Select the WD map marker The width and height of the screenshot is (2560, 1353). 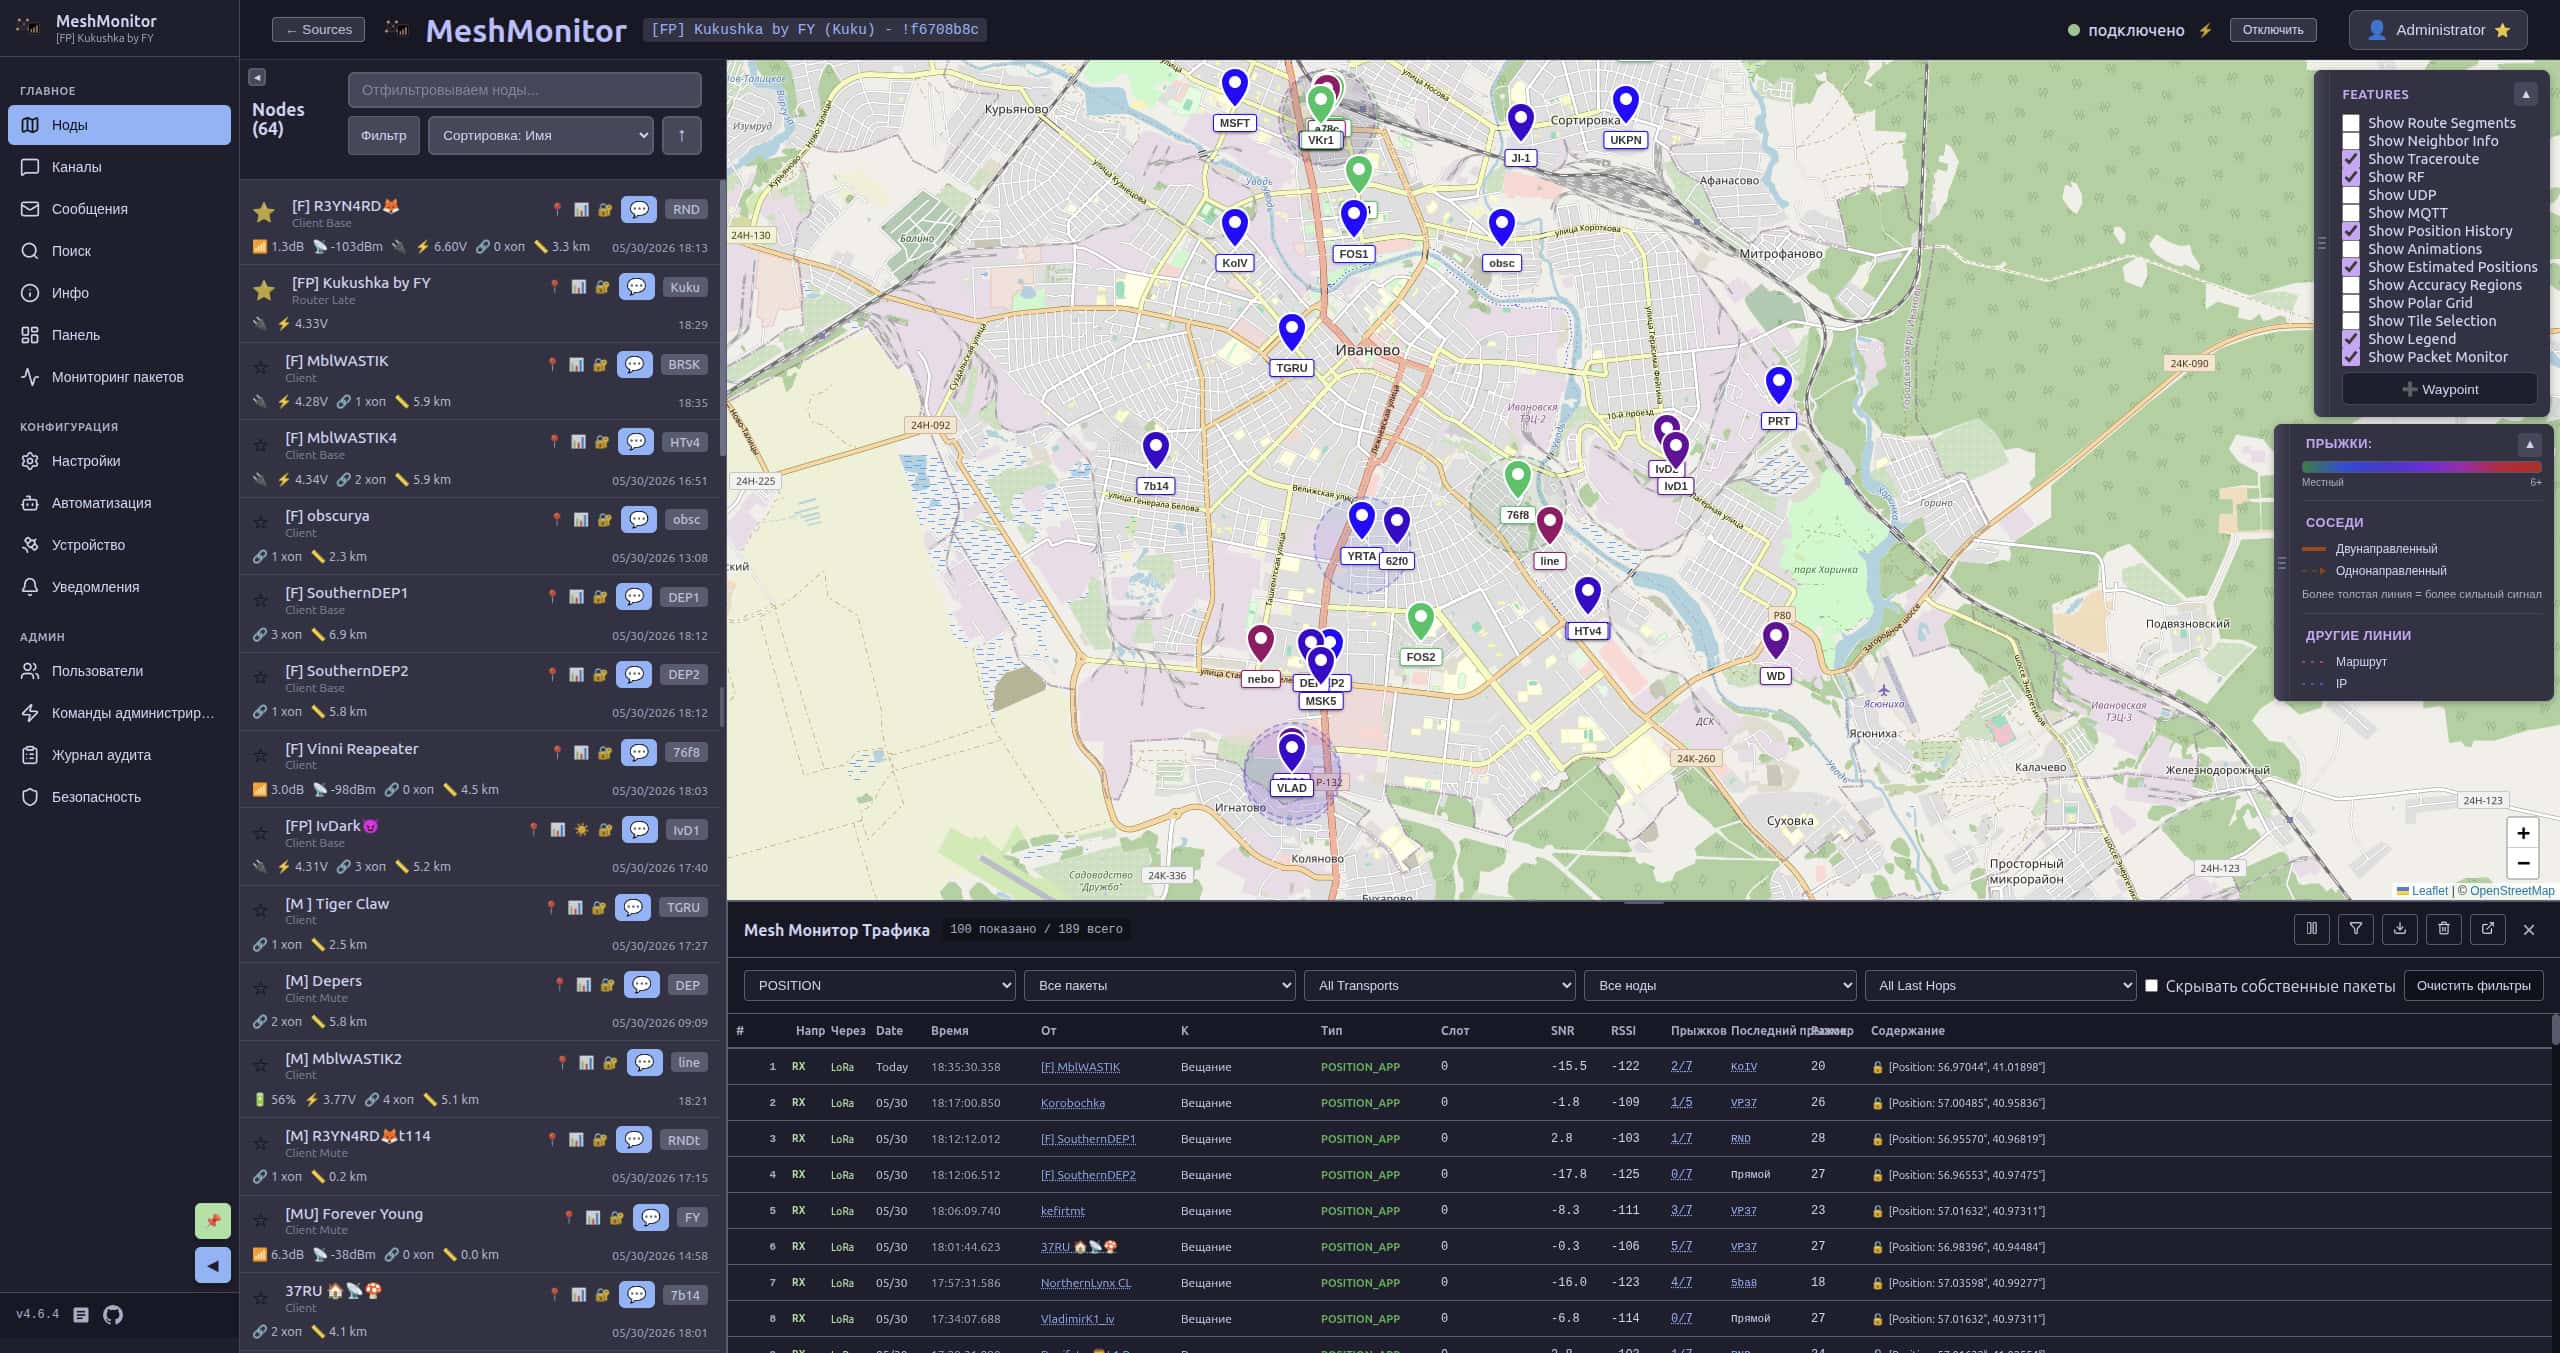[x=1775, y=641]
